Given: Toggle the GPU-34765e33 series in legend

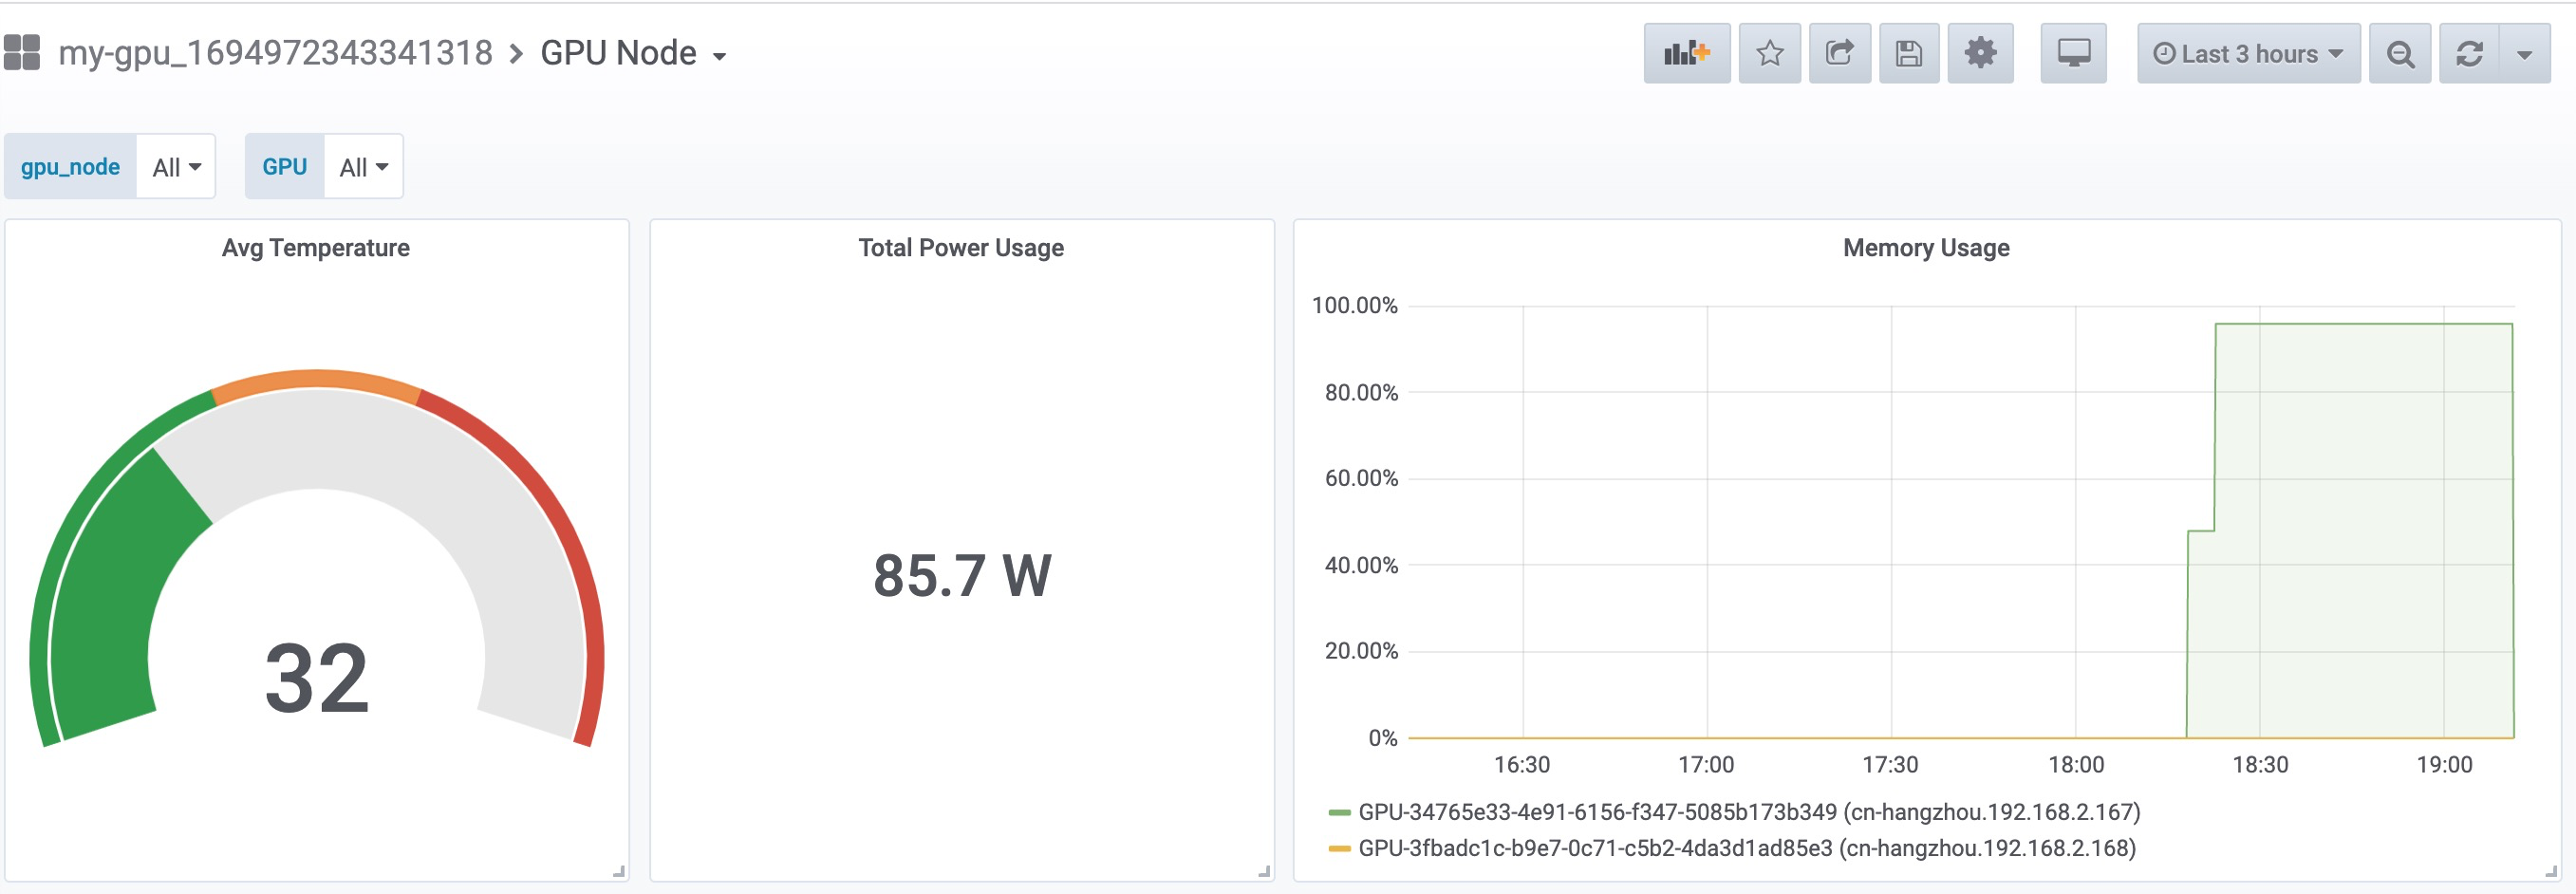Looking at the screenshot, I should point(1749,812).
